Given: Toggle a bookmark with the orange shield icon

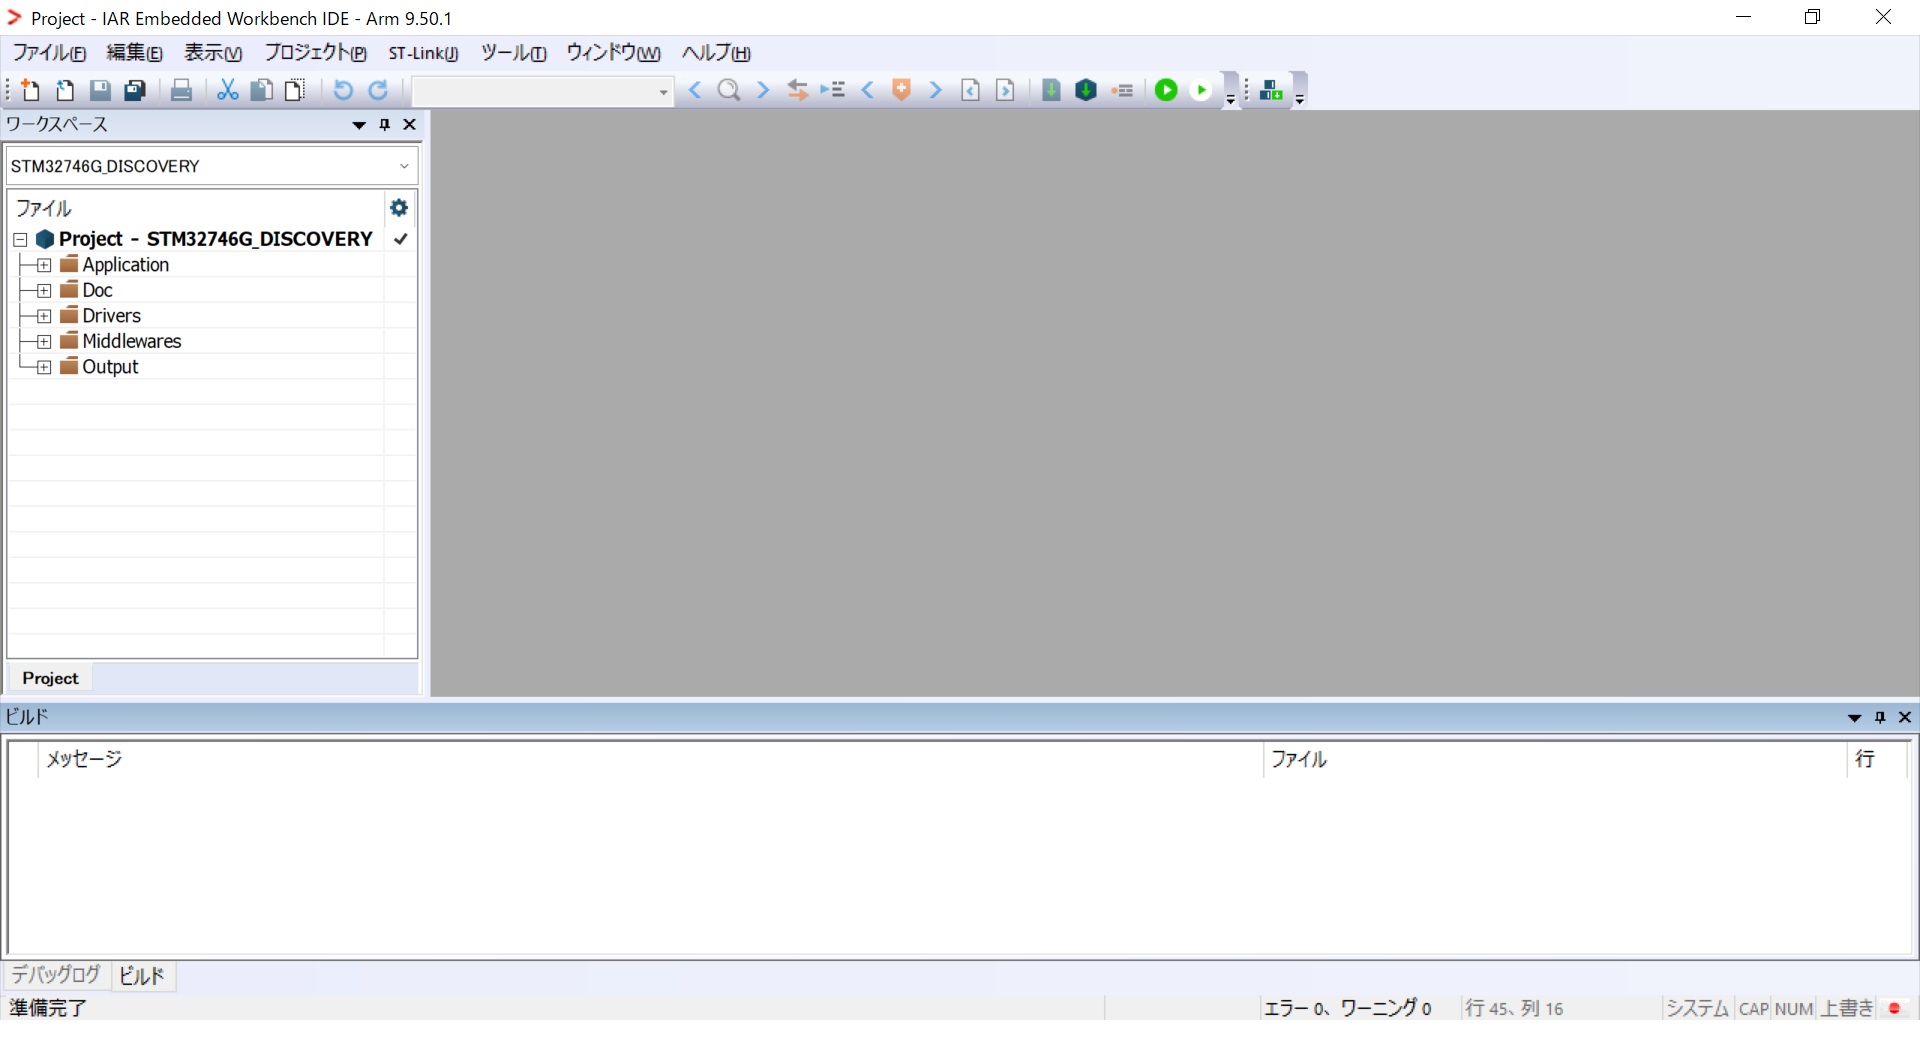Looking at the screenshot, I should coord(901,90).
